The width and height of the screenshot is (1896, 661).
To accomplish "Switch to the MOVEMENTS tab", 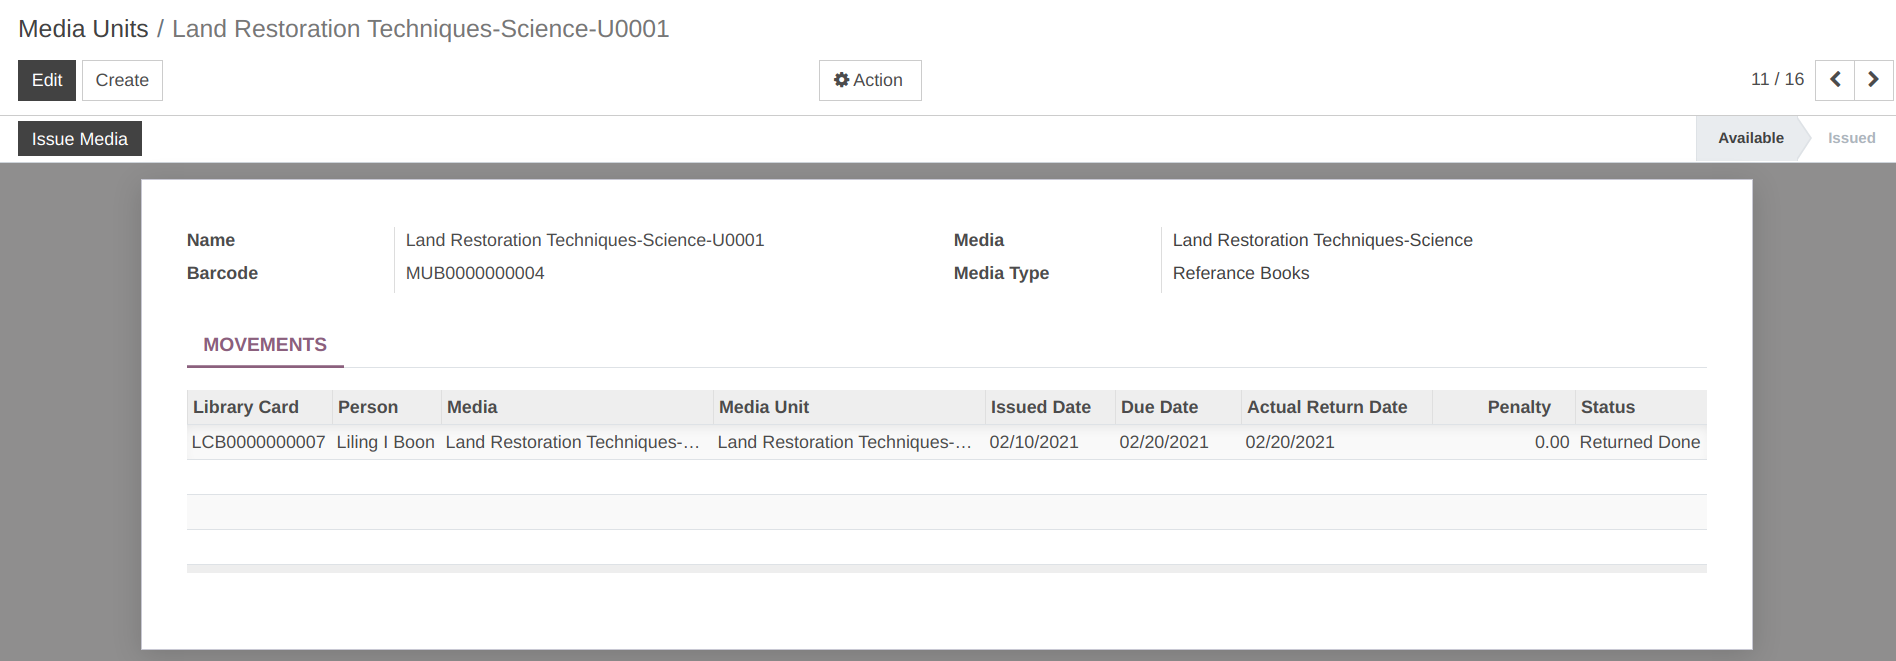I will (x=265, y=345).
